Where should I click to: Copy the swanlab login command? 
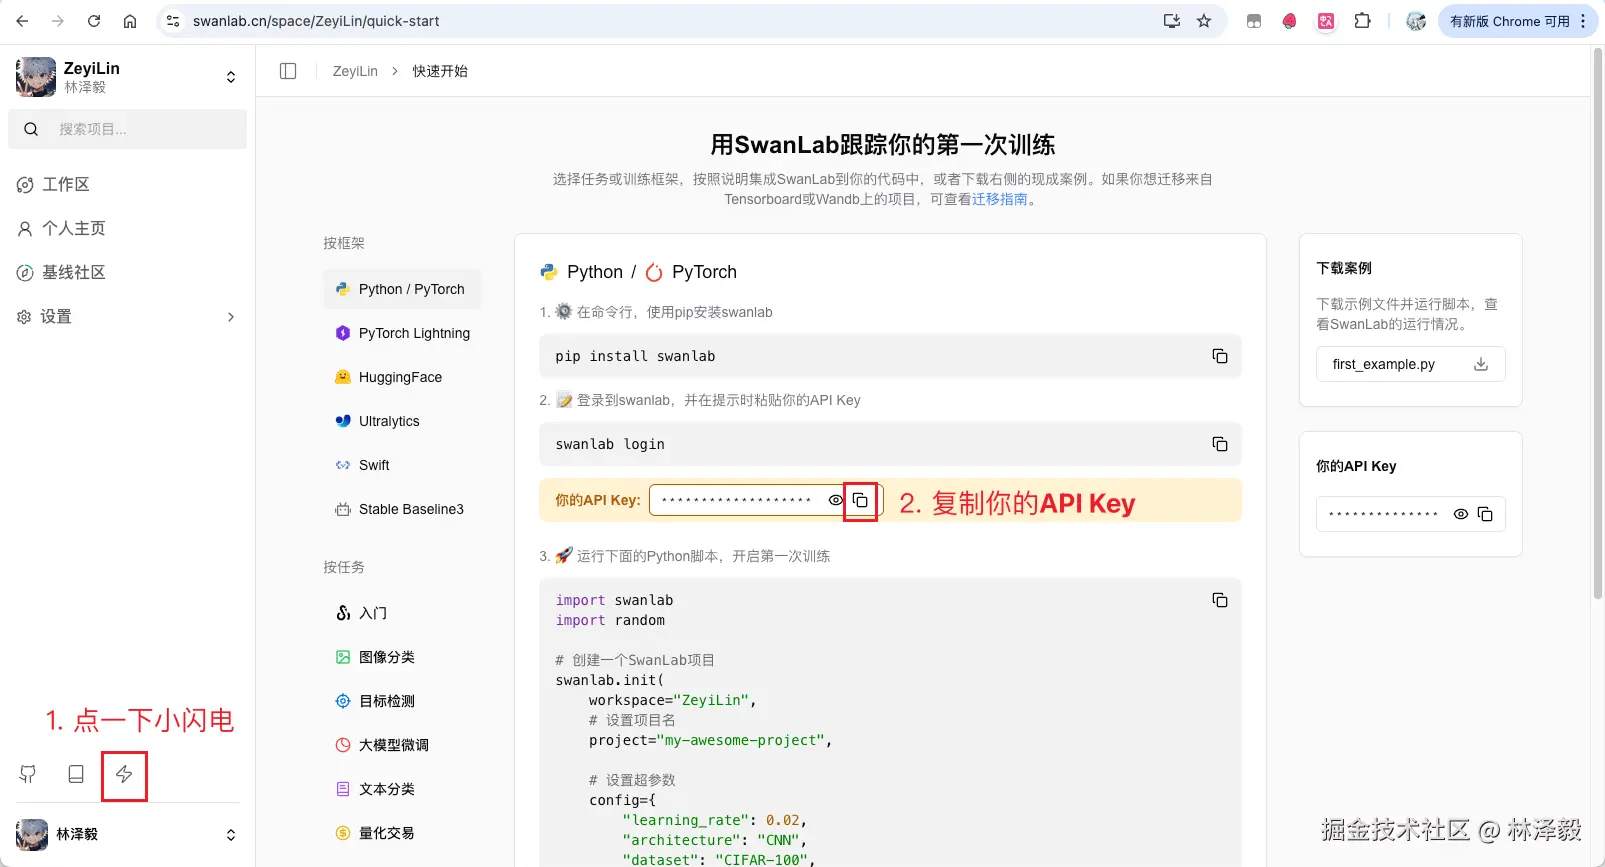pos(1220,444)
